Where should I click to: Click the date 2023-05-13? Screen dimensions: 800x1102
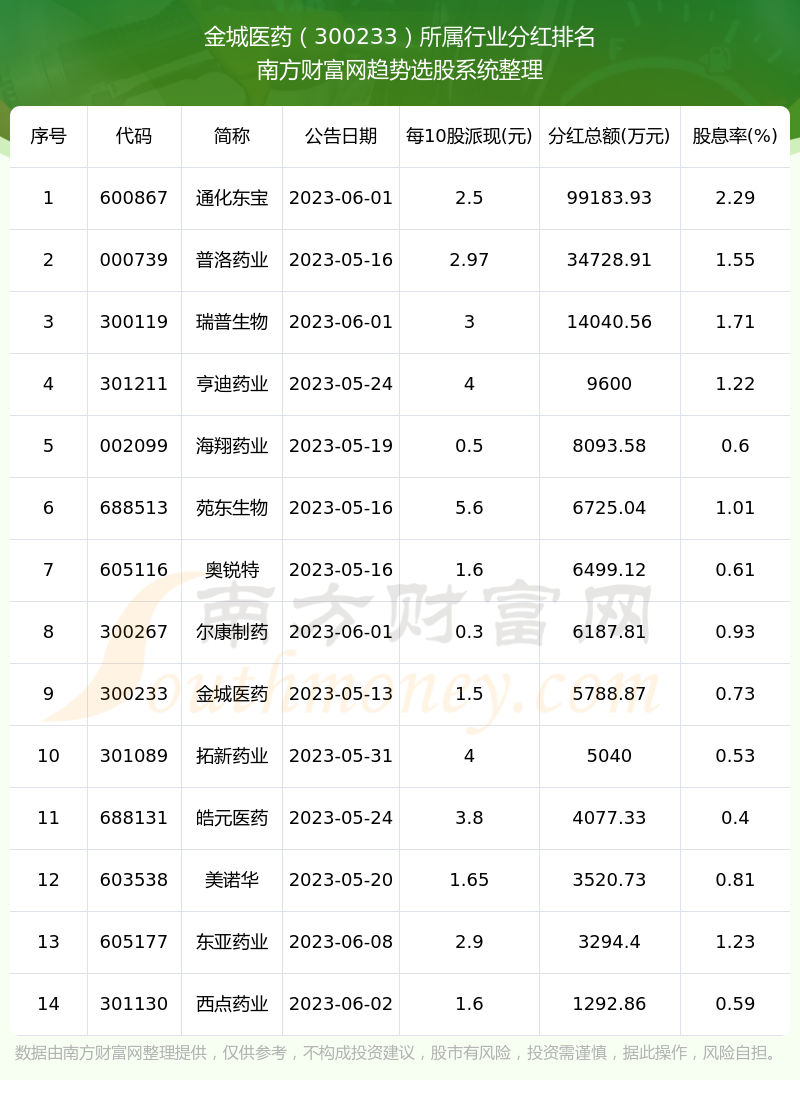click(341, 694)
